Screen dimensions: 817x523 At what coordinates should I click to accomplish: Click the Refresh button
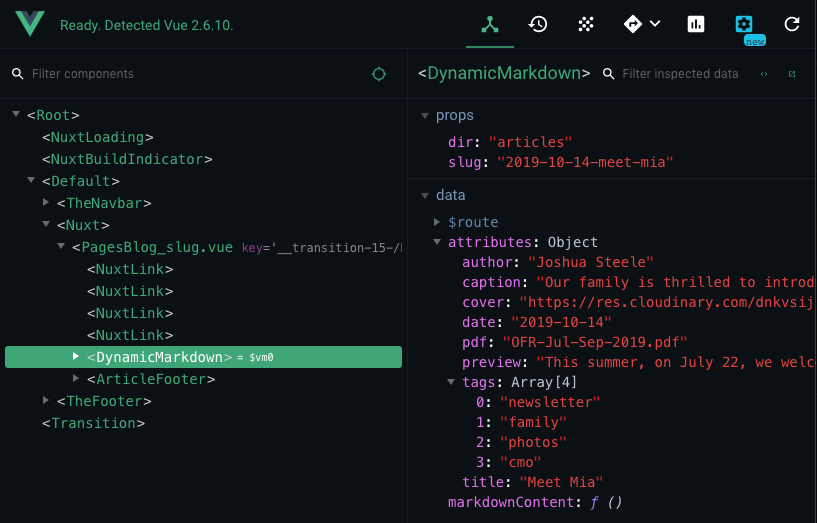tap(791, 24)
